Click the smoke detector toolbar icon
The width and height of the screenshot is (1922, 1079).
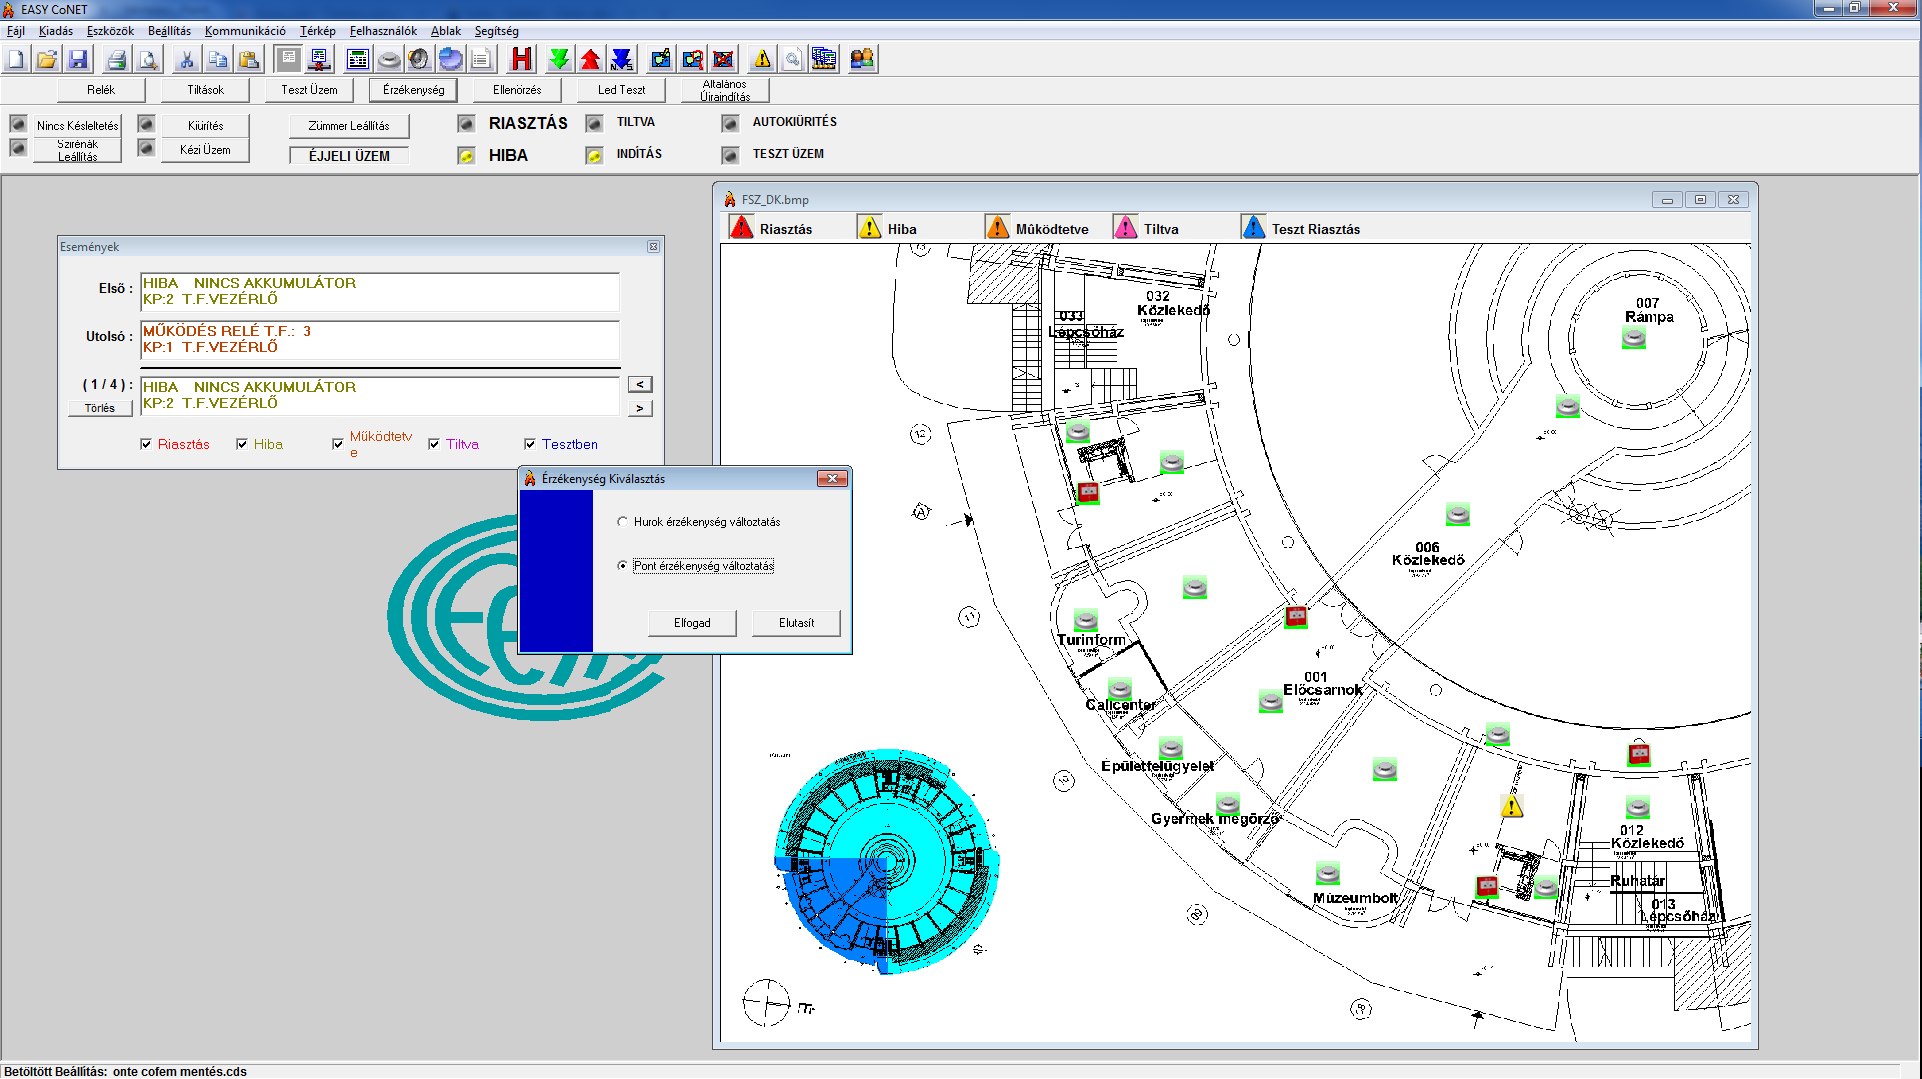pos(389,60)
